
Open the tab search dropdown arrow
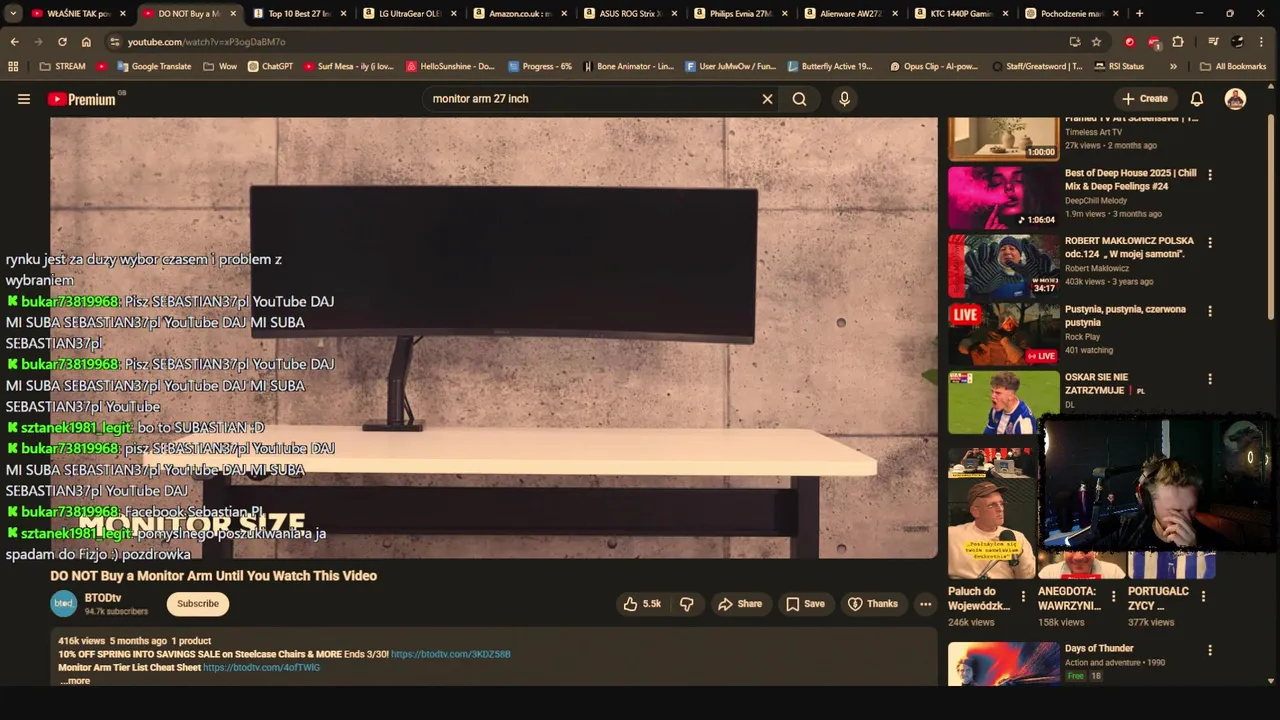point(12,14)
